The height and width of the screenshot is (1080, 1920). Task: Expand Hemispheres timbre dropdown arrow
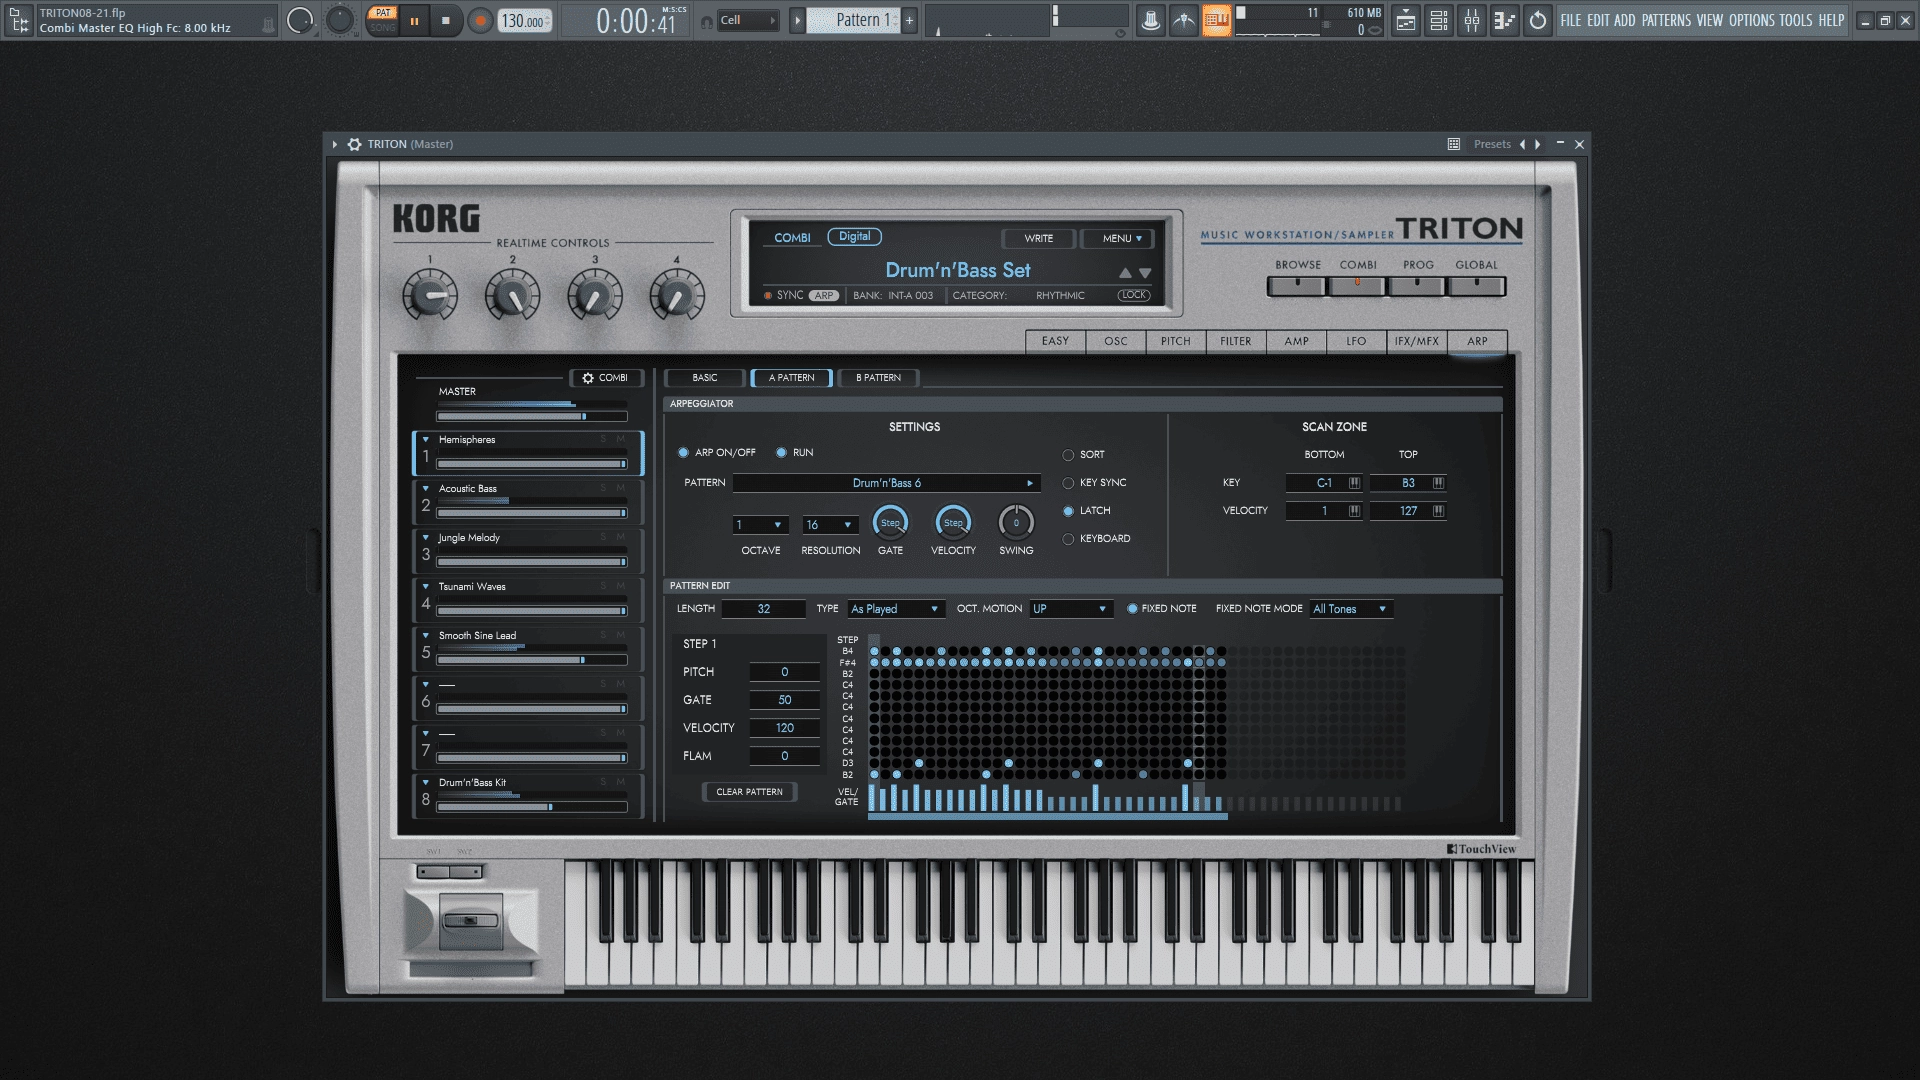click(x=426, y=439)
